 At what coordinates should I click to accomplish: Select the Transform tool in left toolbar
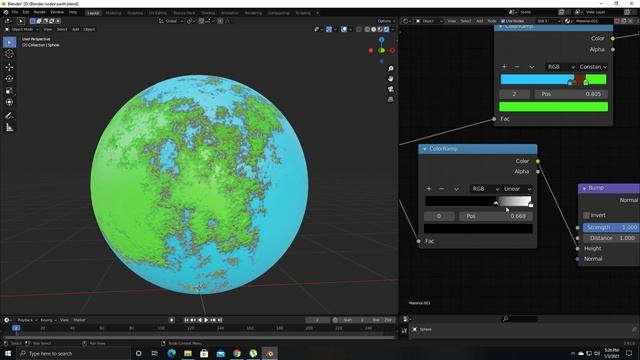point(9,102)
